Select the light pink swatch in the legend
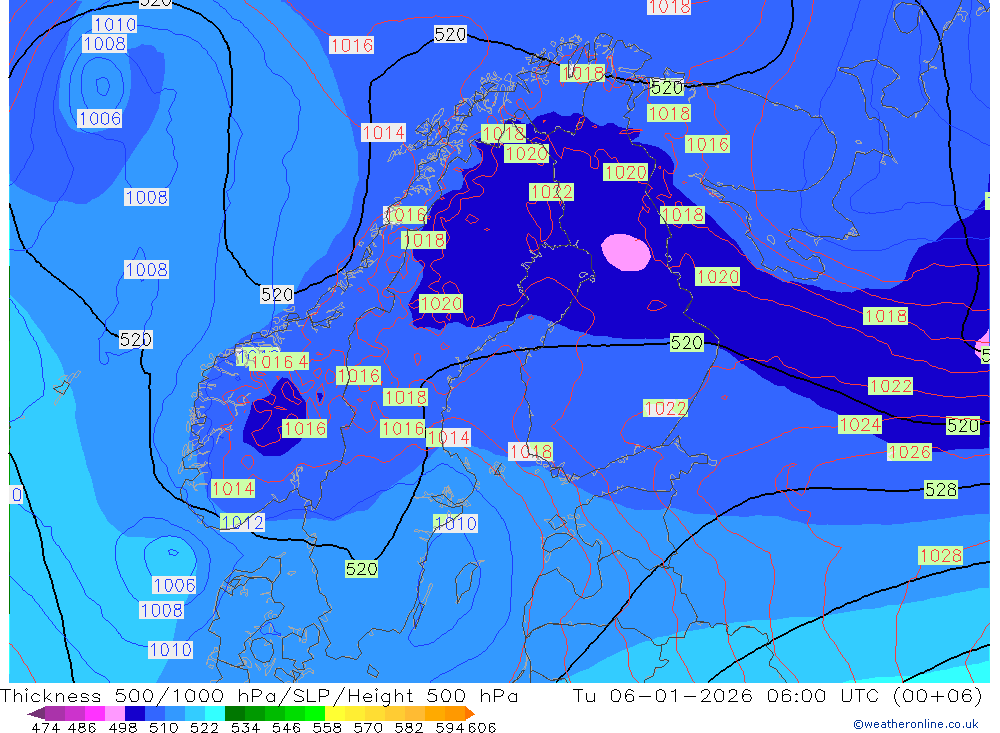This screenshot has width=1000, height=733. click(114, 713)
